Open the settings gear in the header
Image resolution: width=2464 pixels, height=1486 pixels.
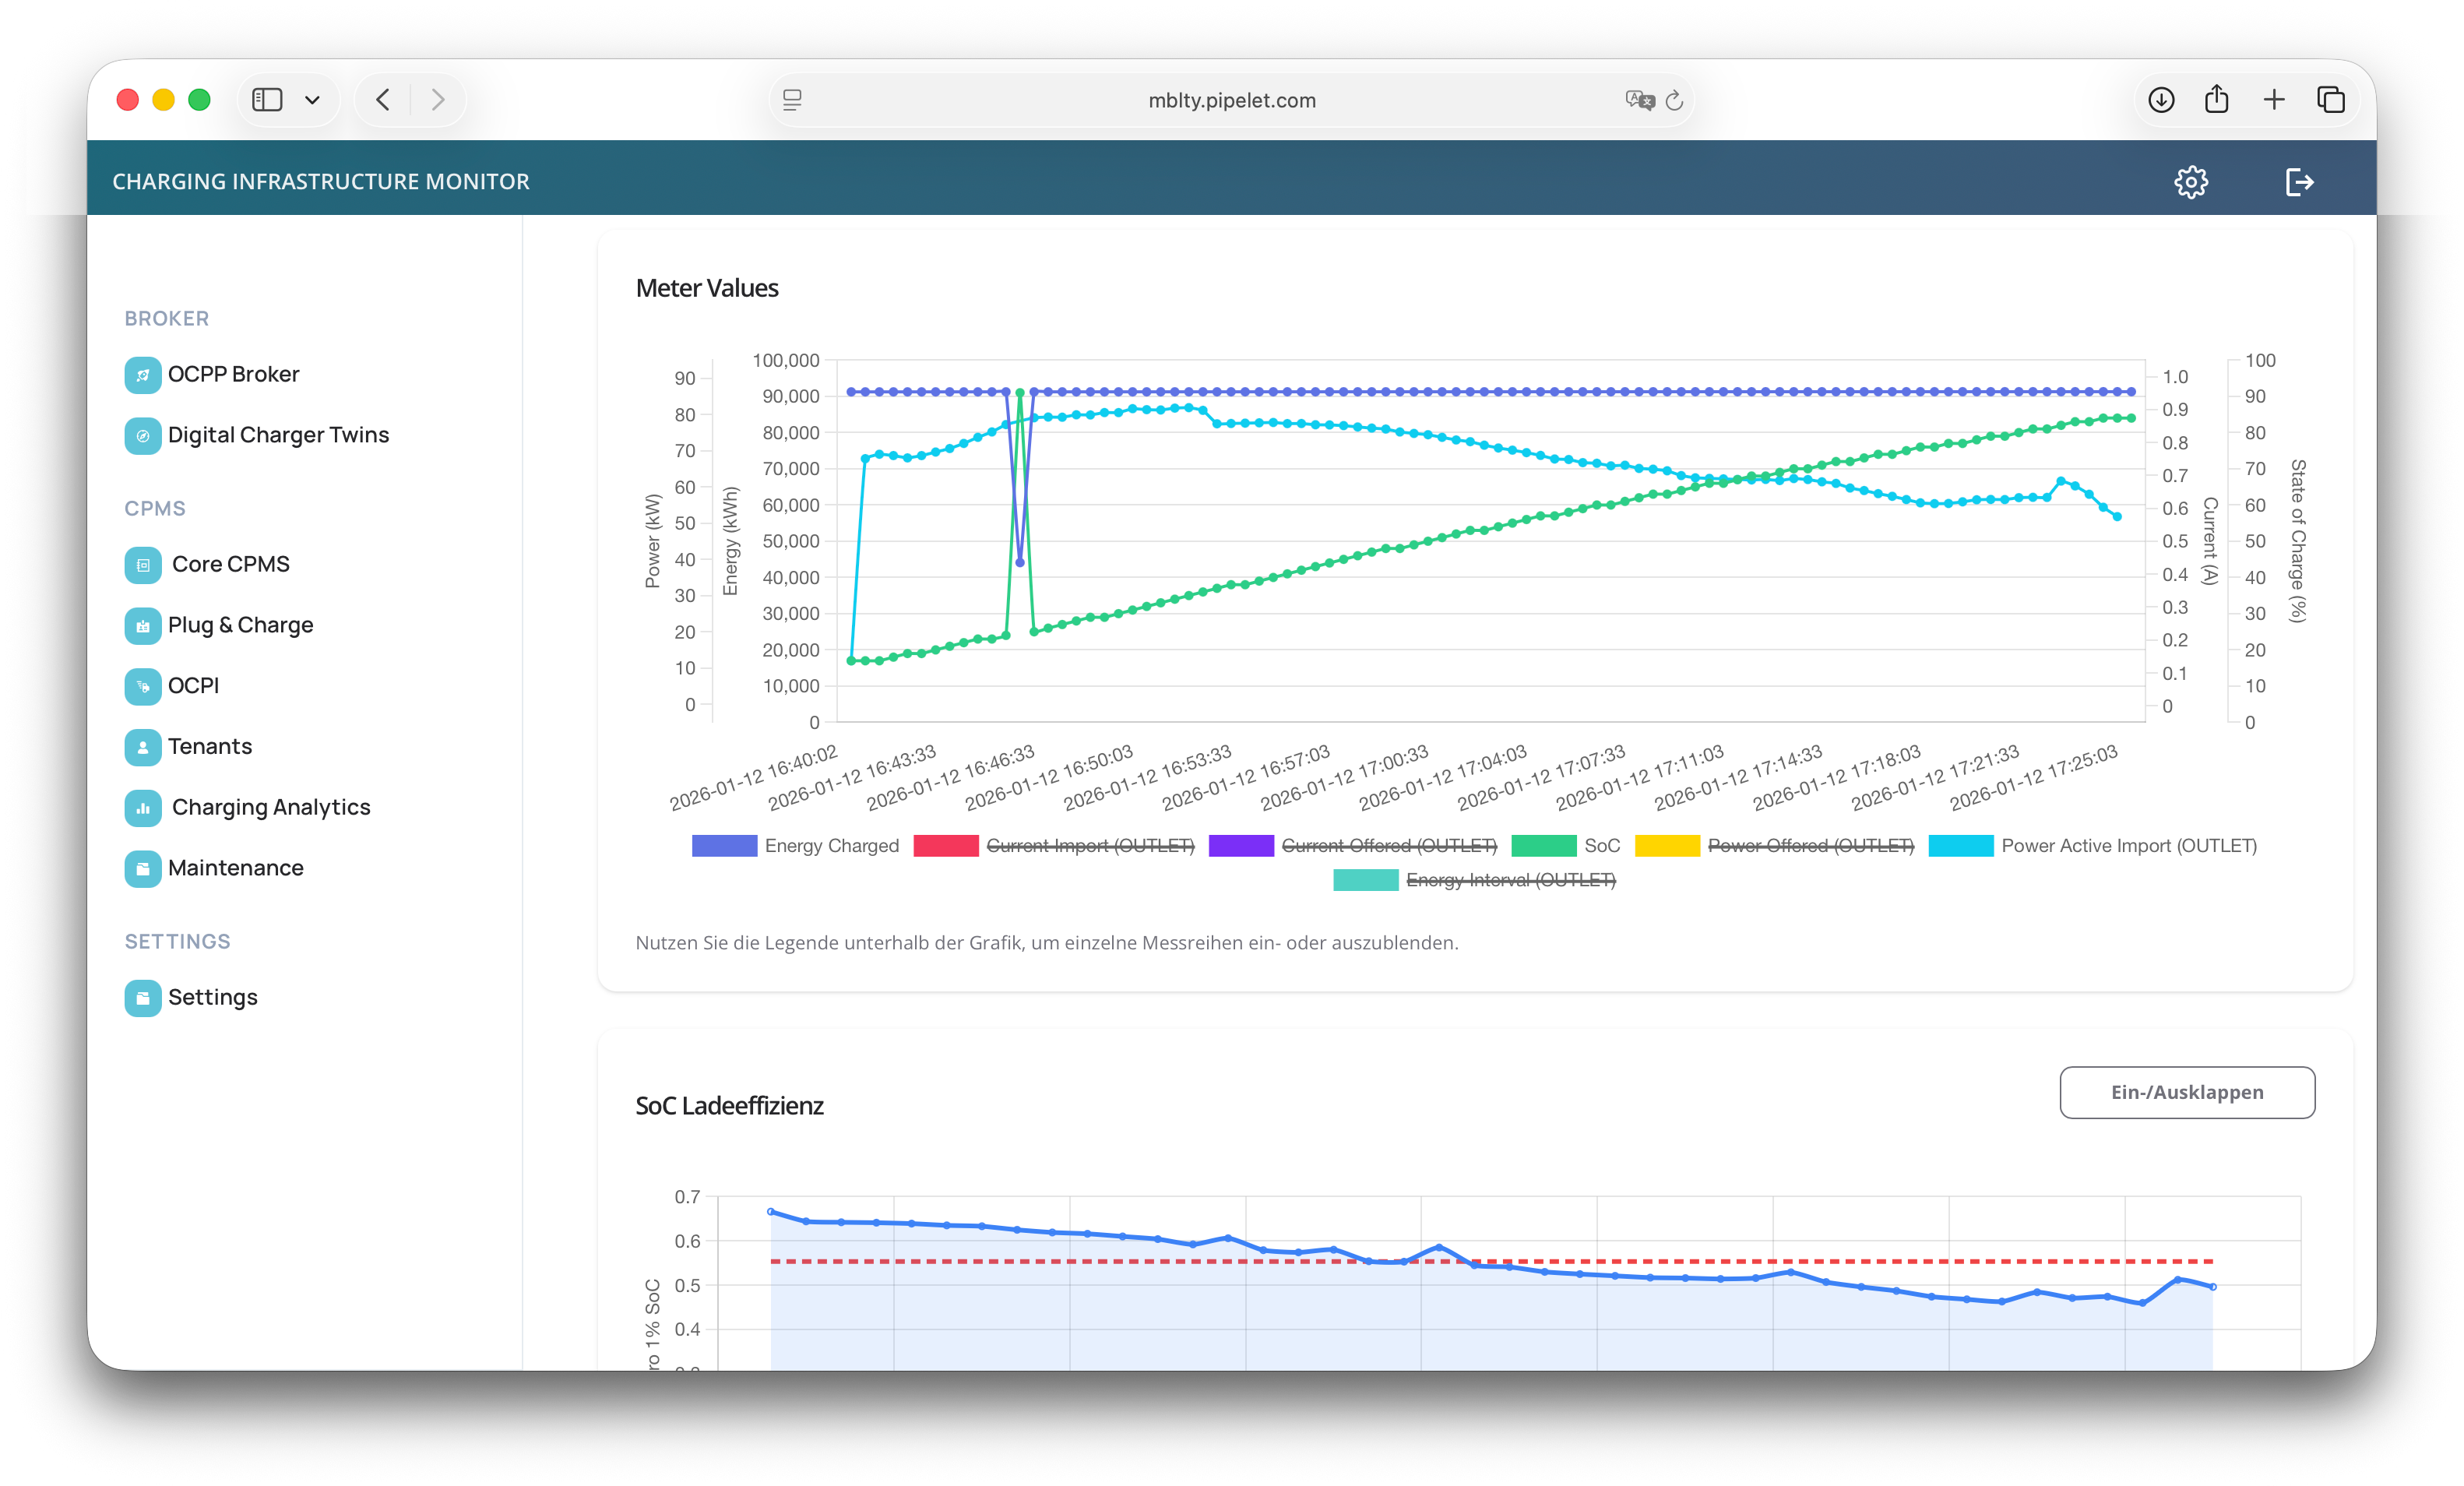tap(2191, 181)
